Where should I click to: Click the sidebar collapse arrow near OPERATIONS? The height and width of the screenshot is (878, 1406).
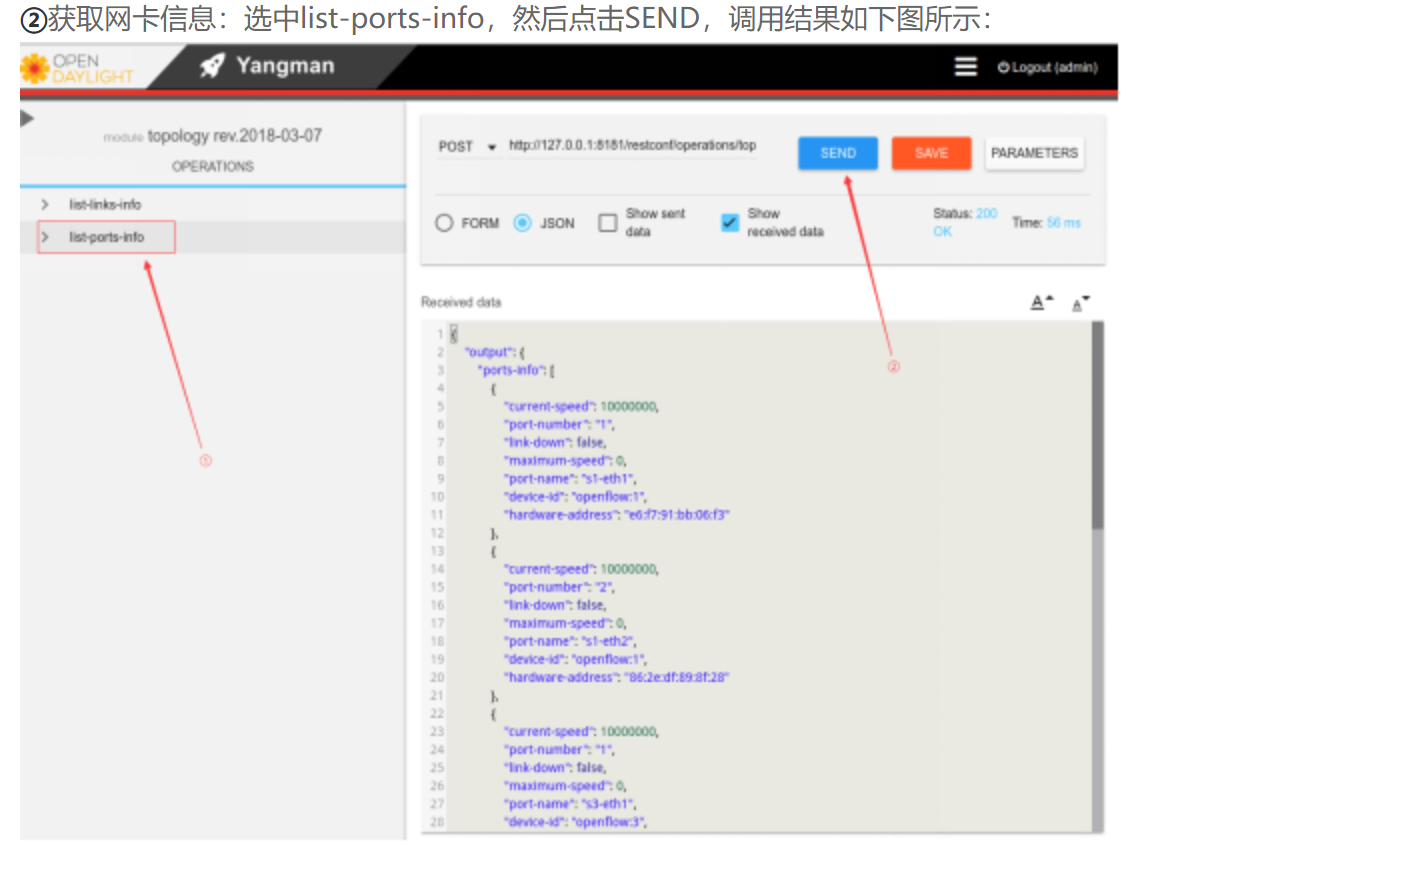click(x=26, y=117)
